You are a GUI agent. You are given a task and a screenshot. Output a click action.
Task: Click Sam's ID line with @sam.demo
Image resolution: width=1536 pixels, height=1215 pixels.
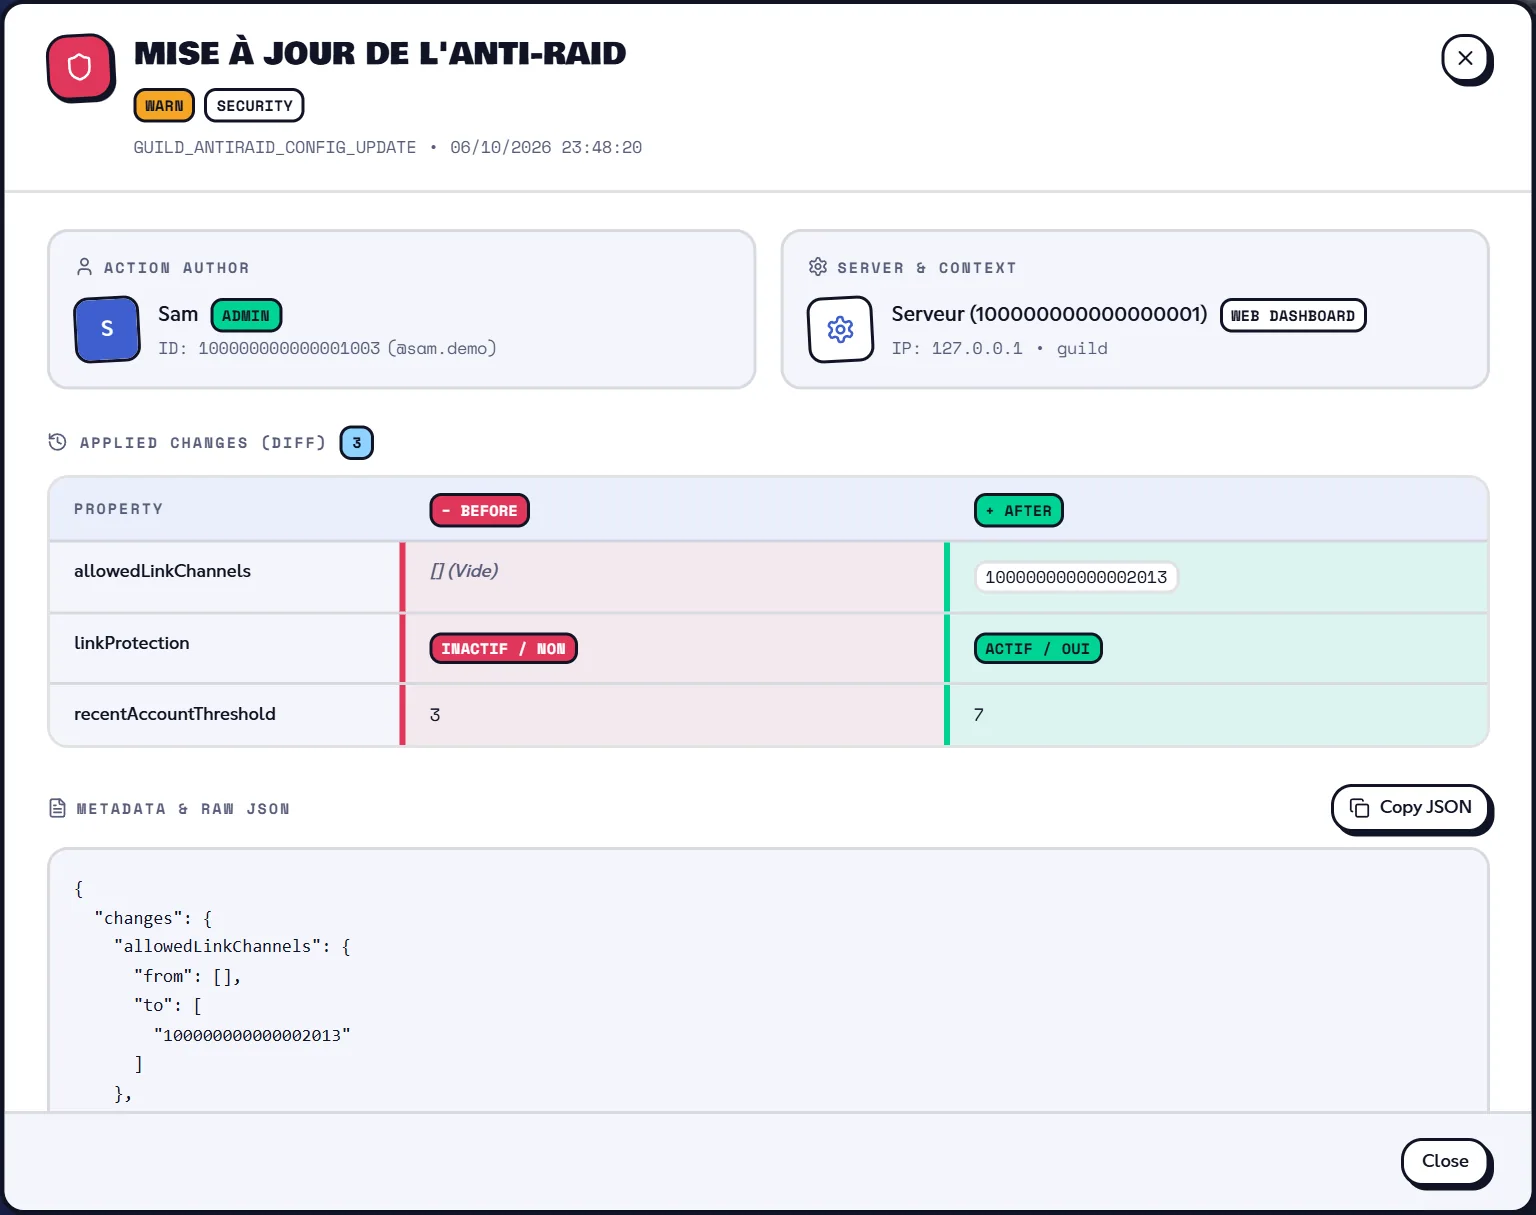click(x=327, y=348)
